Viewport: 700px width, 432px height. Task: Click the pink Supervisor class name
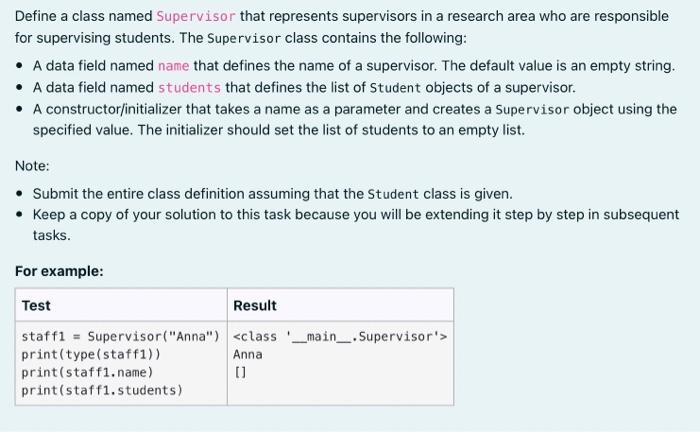click(x=196, y=17)
